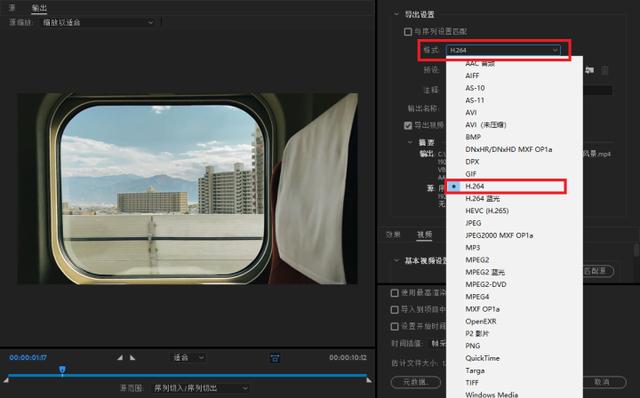Screen dimensions: 640x398
Task: Collapse the 导出设置 section
Action: pos(396,14)
